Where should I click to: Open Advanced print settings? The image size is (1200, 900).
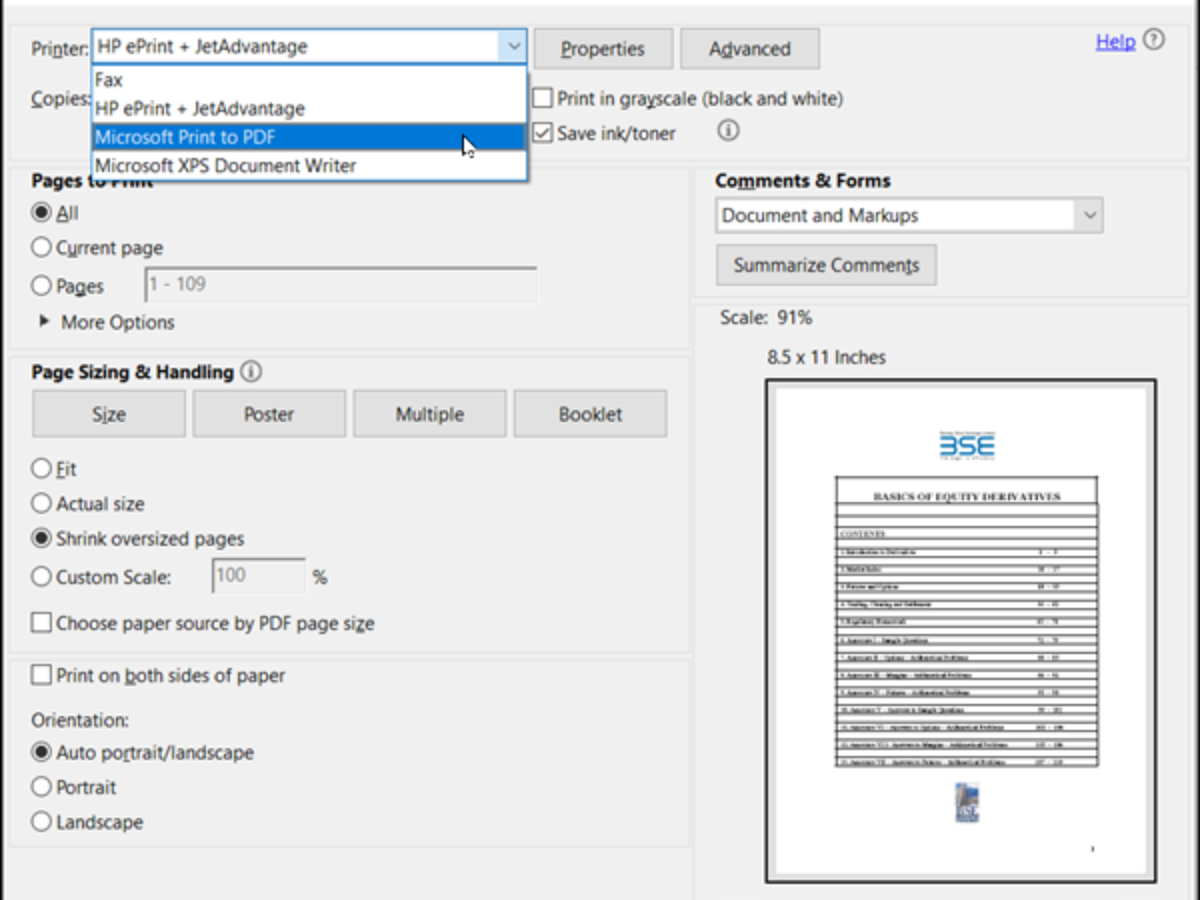pos(750,48)
